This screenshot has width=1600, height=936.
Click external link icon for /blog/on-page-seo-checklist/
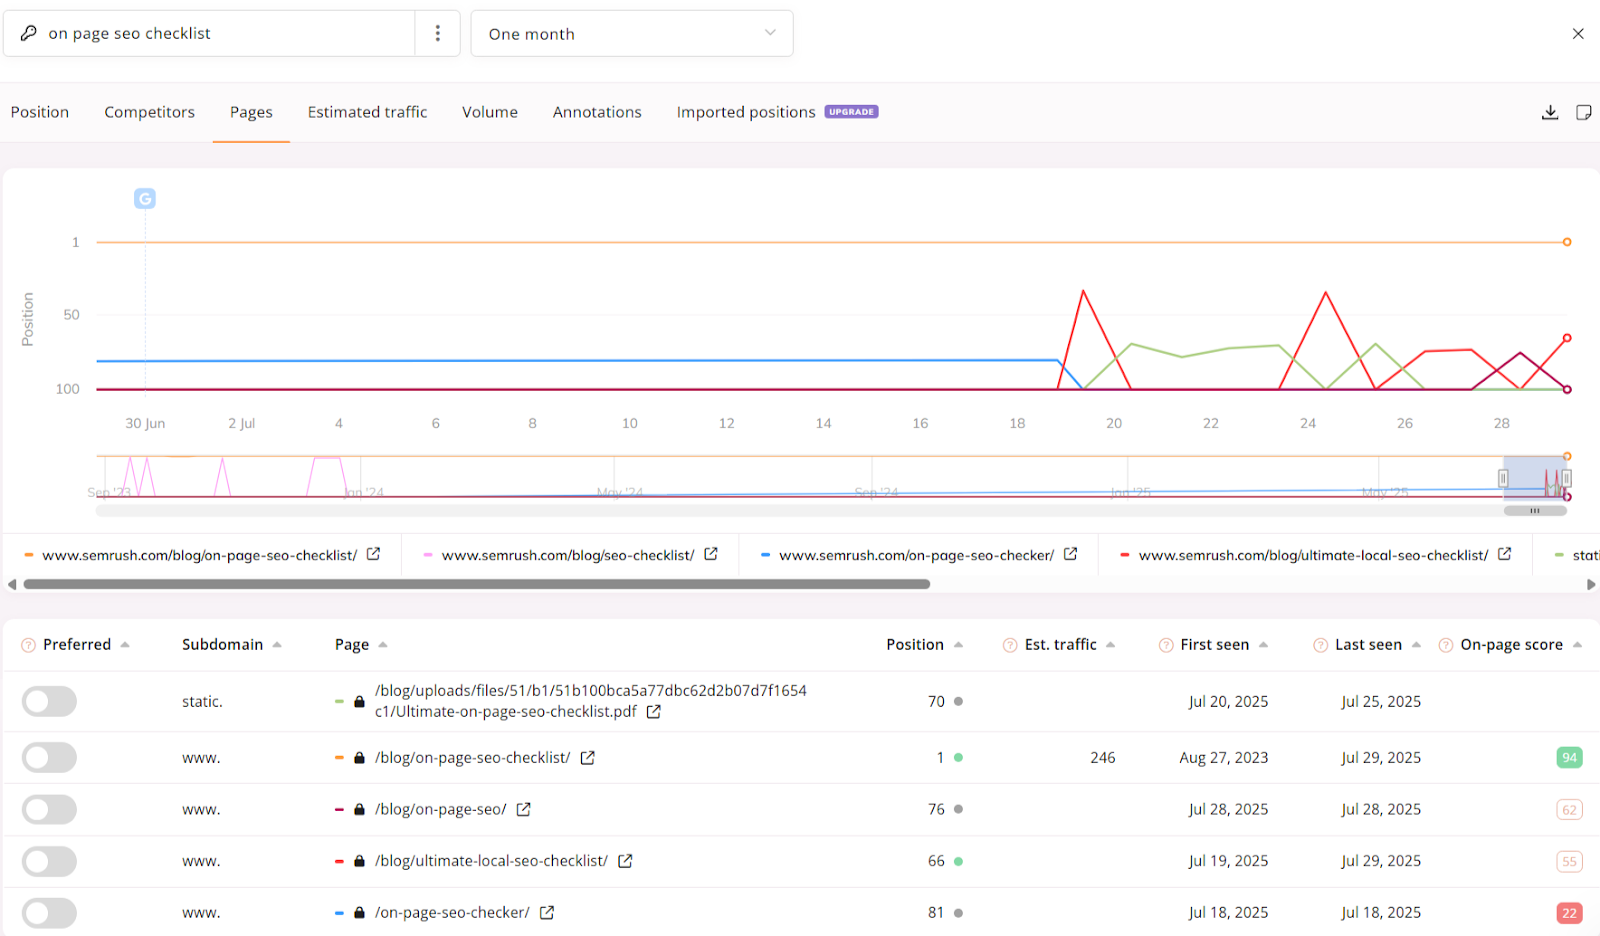588,757
